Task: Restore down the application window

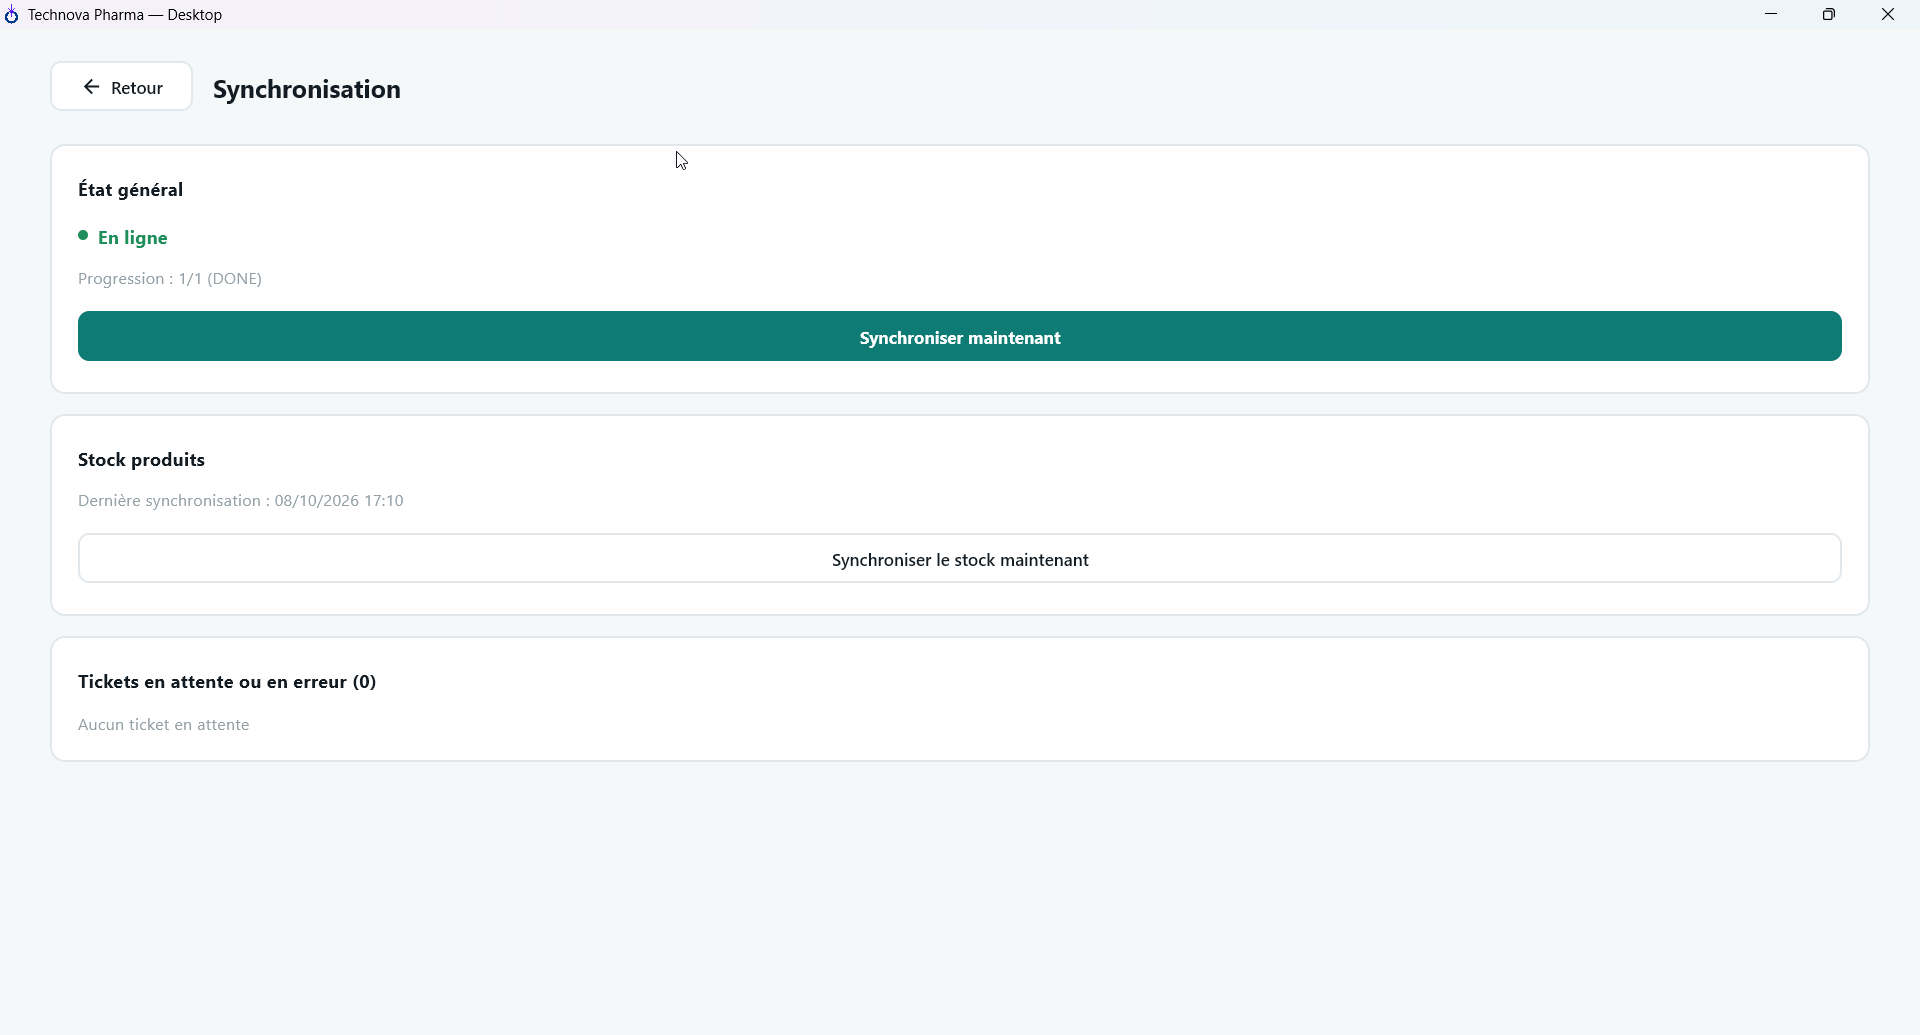Action: pos(1829,14)
